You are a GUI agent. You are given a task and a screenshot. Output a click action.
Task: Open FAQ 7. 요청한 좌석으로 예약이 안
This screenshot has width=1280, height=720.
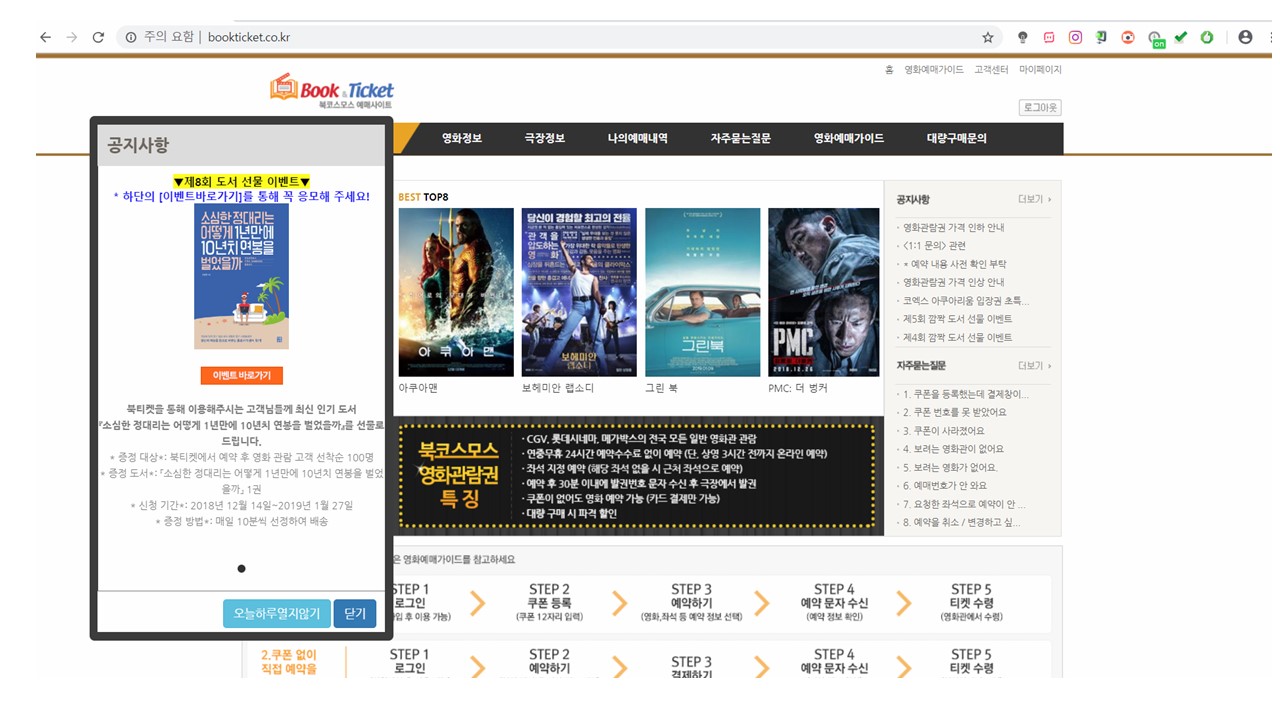coord(964,504)
